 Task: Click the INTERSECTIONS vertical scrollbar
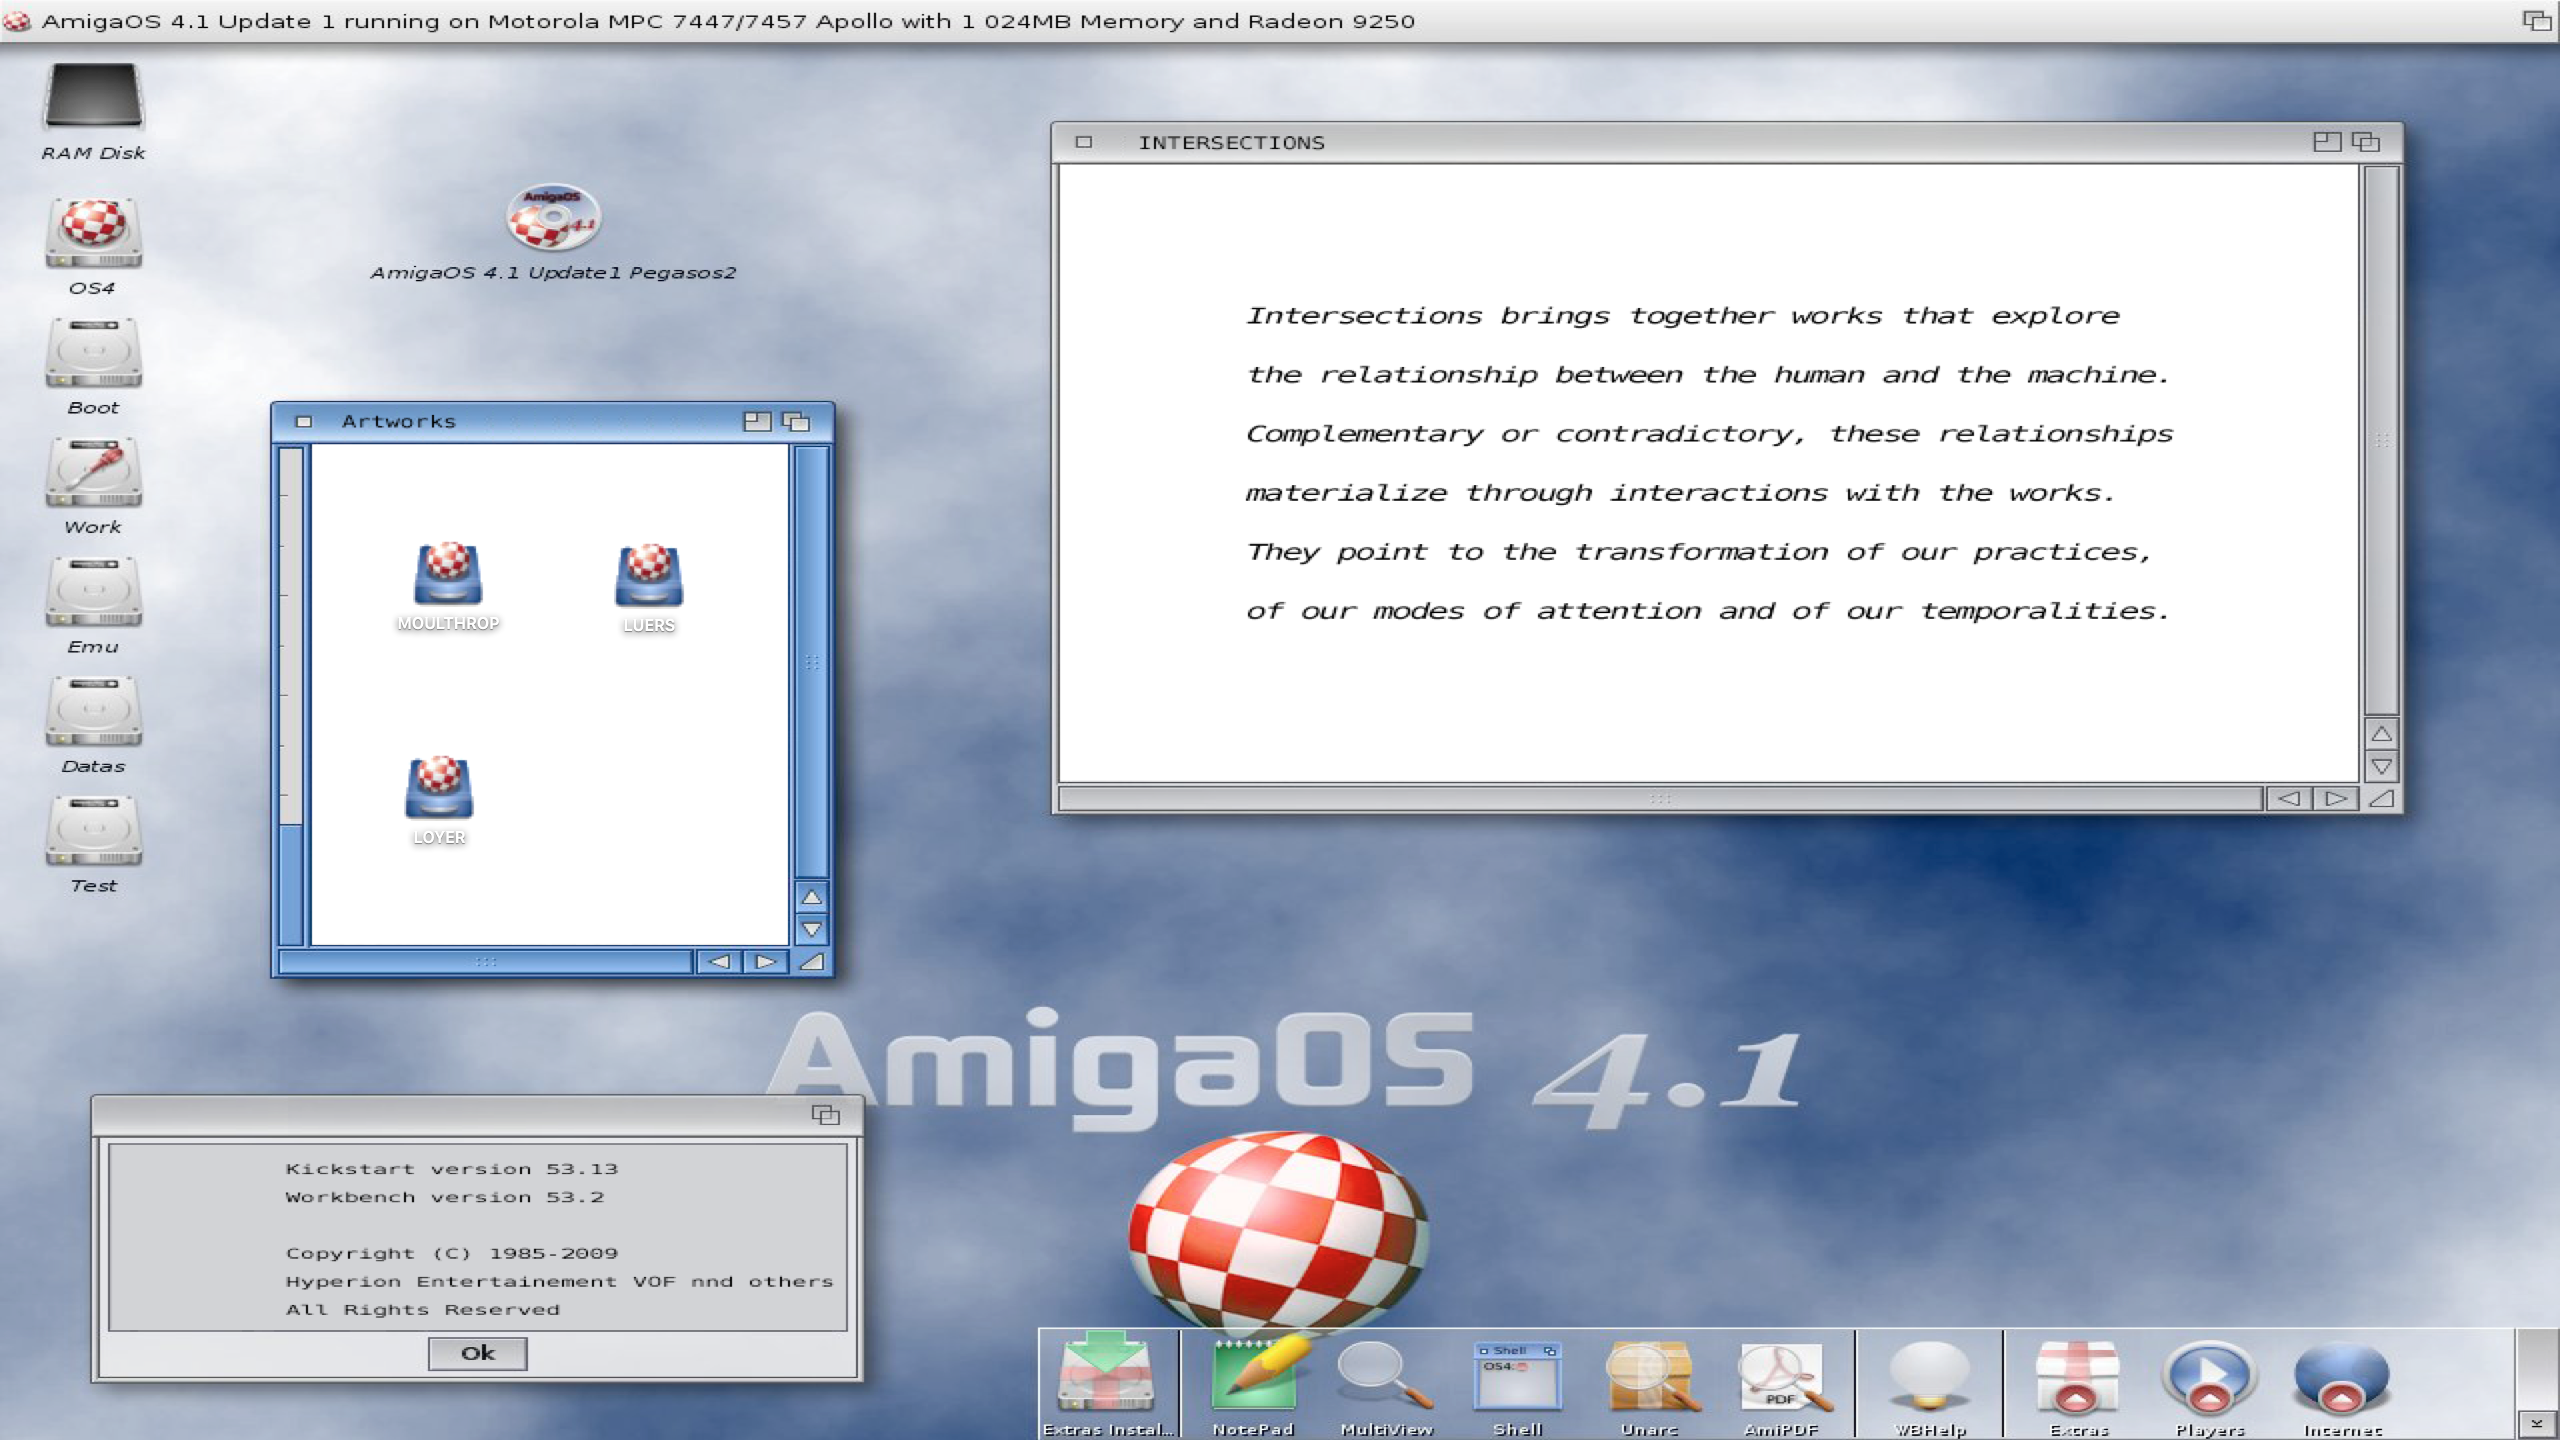(x=2382, y=440)
